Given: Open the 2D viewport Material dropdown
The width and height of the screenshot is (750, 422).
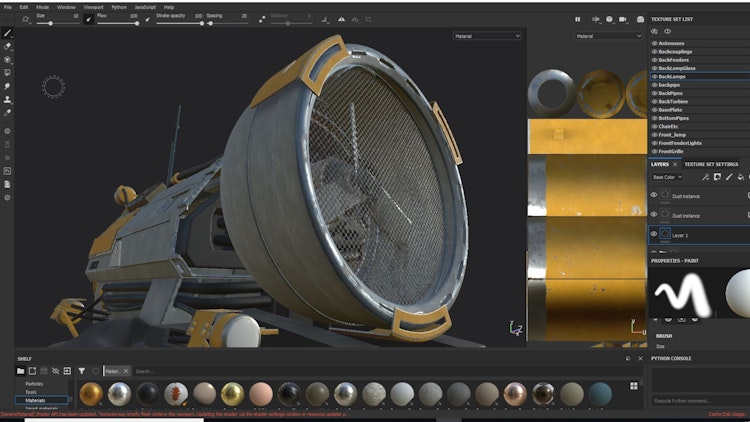Looking at the screenshot, I should click(x=609, y=36).
